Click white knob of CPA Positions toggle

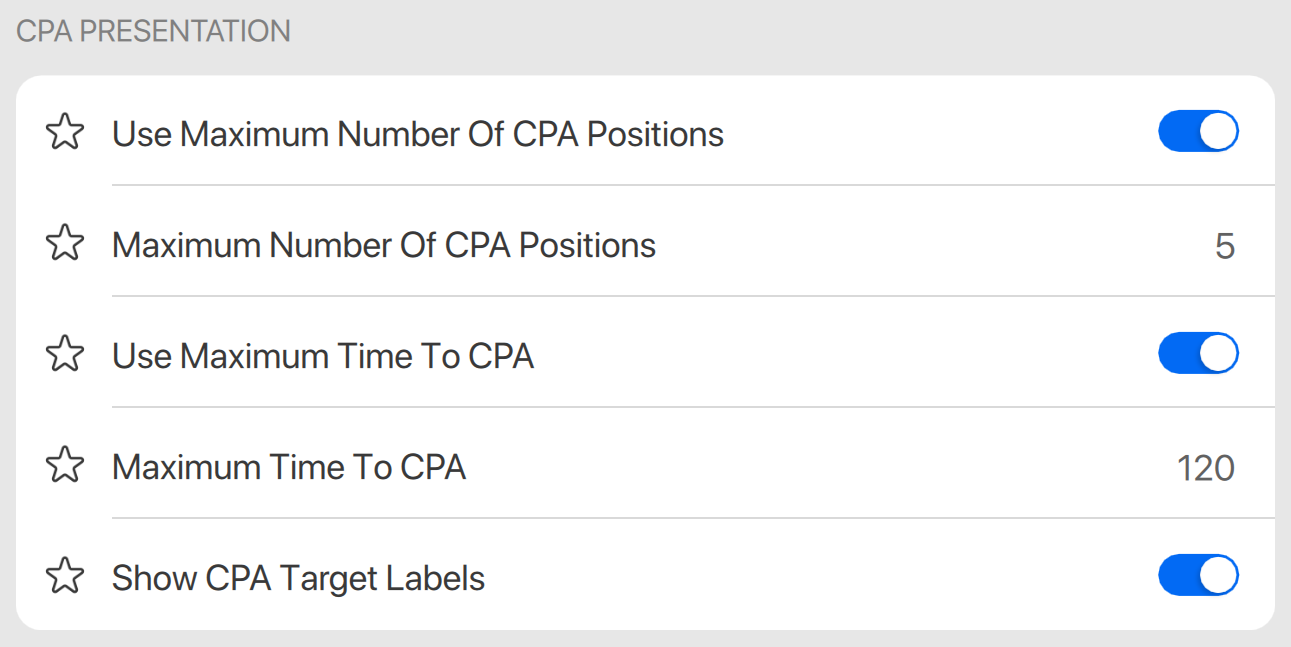[1218, 132]
